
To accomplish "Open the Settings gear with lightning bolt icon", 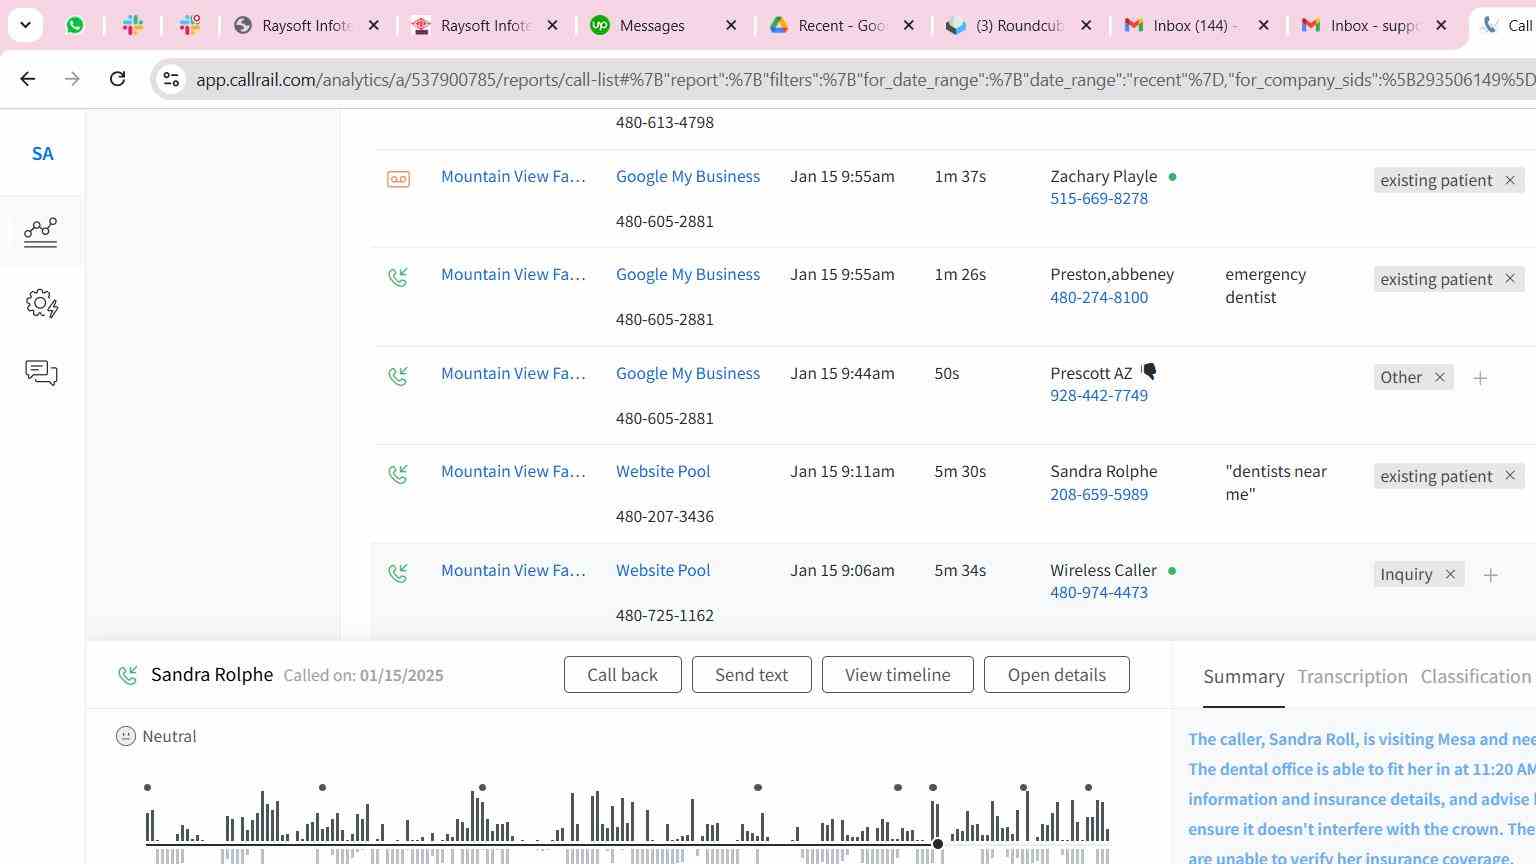I will [x=42, y=304].
